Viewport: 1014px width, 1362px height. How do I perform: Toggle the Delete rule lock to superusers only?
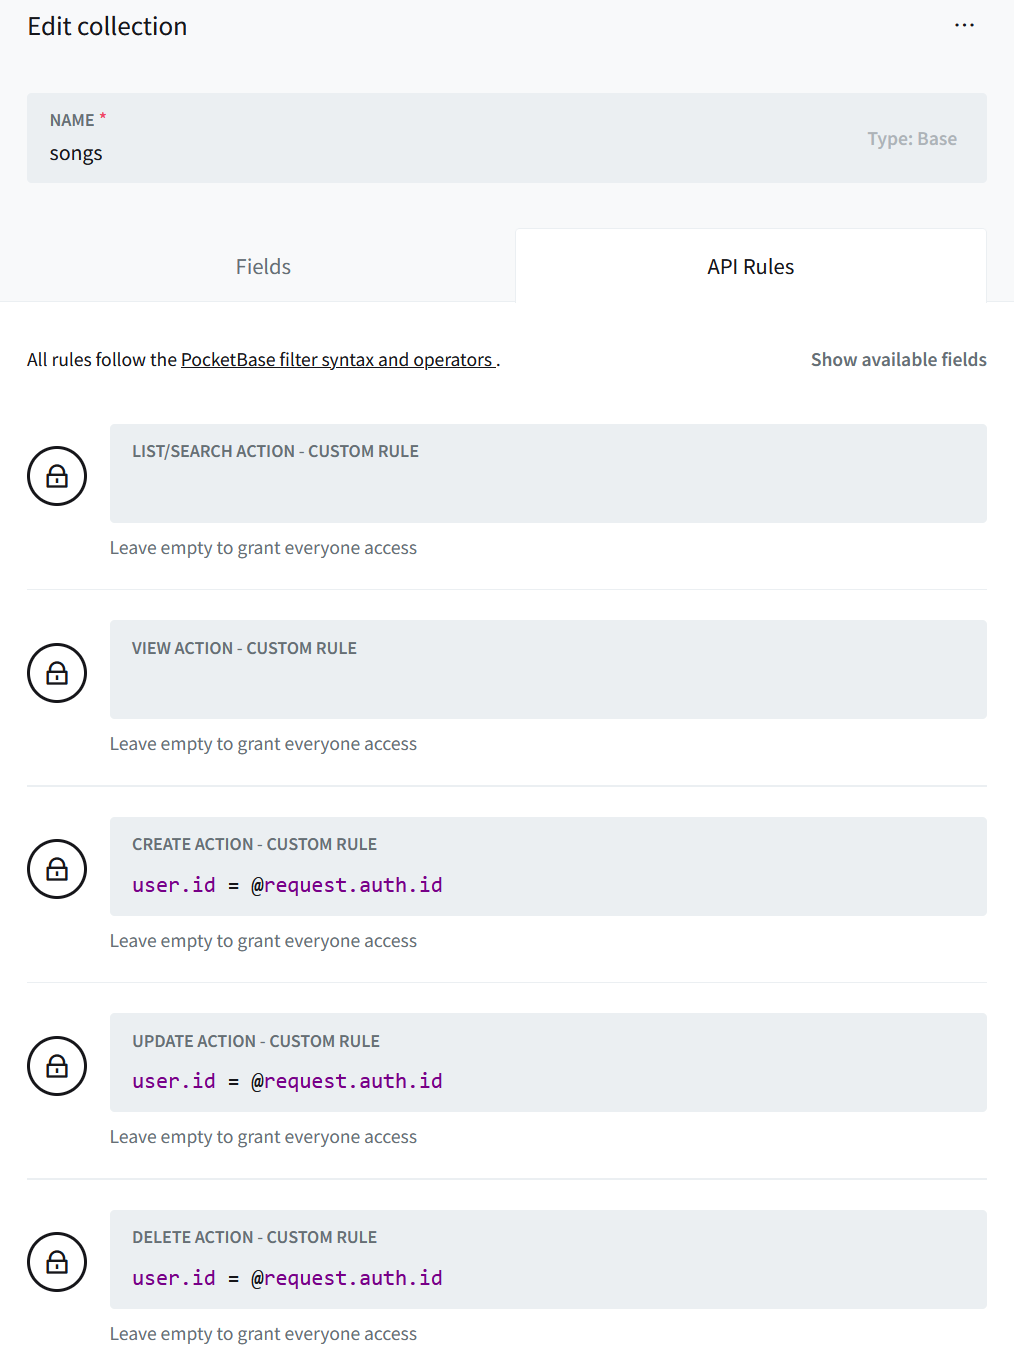coord(57,1261)
